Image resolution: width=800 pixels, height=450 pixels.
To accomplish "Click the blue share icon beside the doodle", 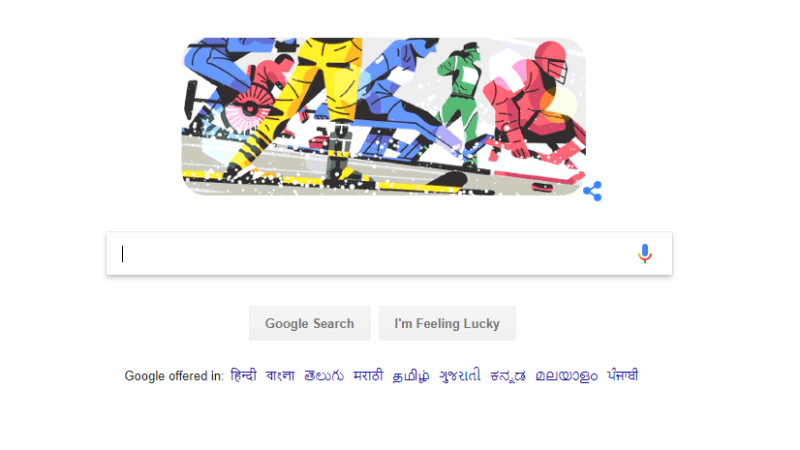I will coord(592,191).
